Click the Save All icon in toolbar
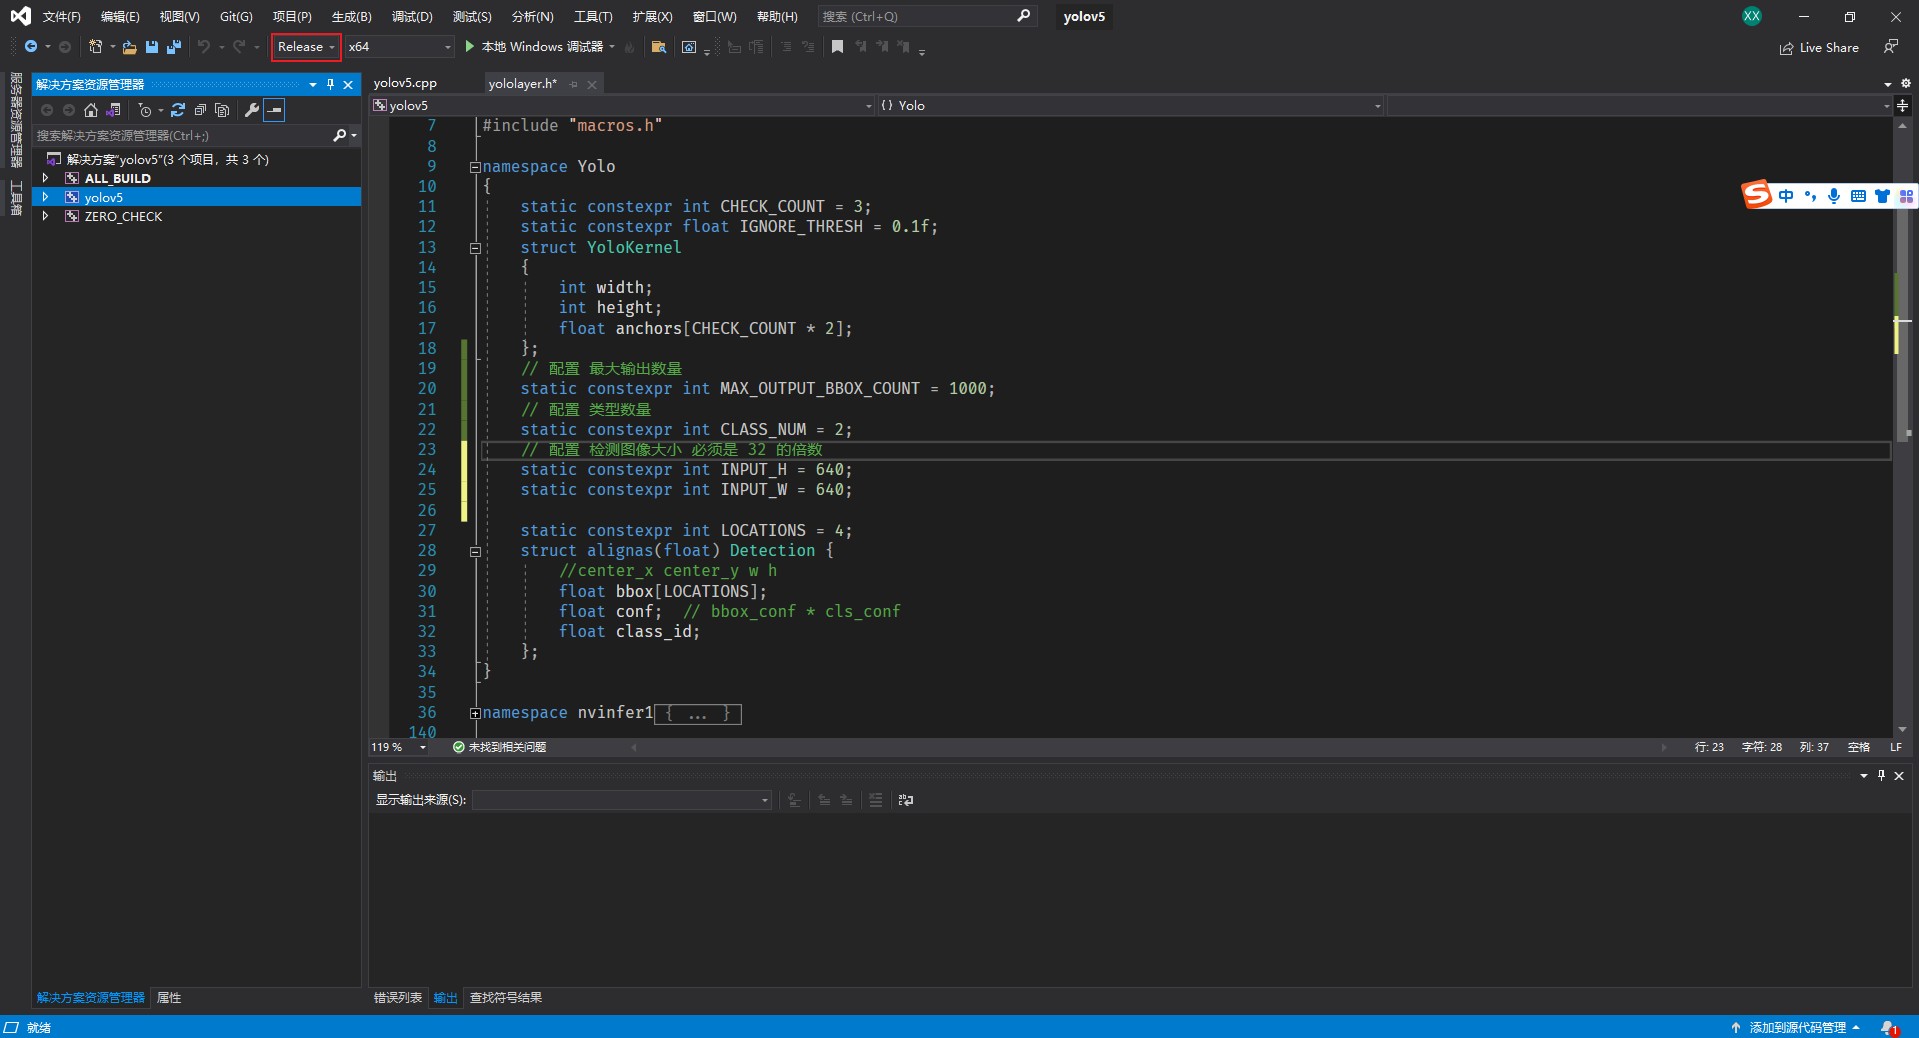The image size is (1919, 1038). coord(174,47)
